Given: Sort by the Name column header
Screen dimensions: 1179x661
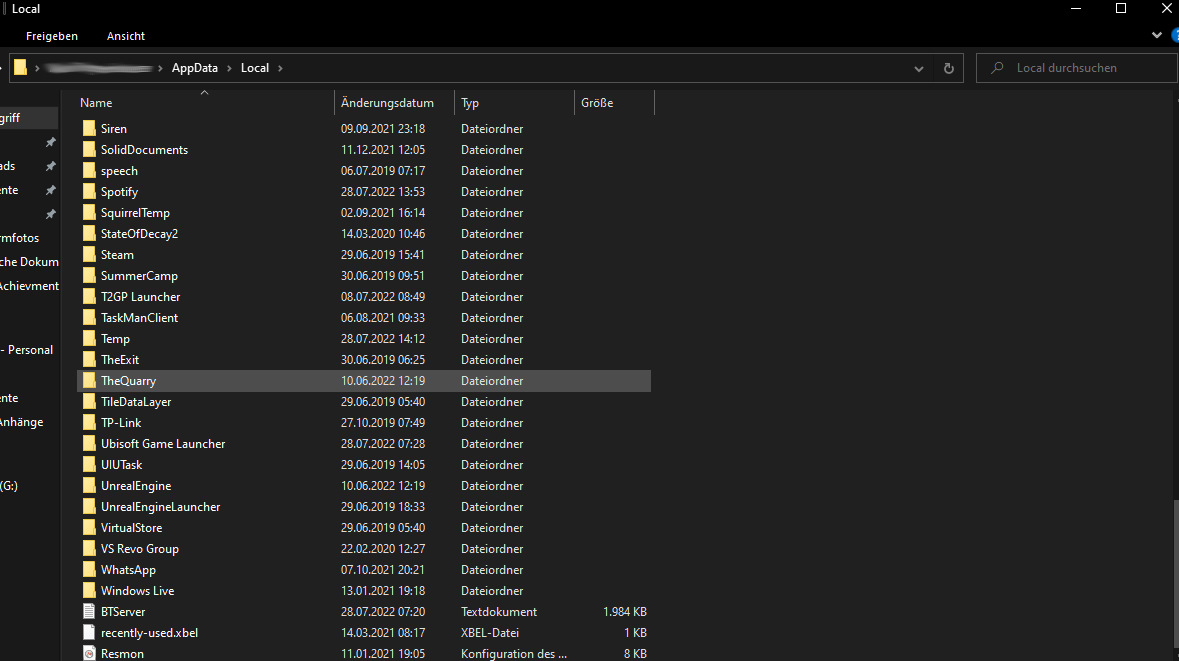Looking at the screenshot, I should 205,103.
